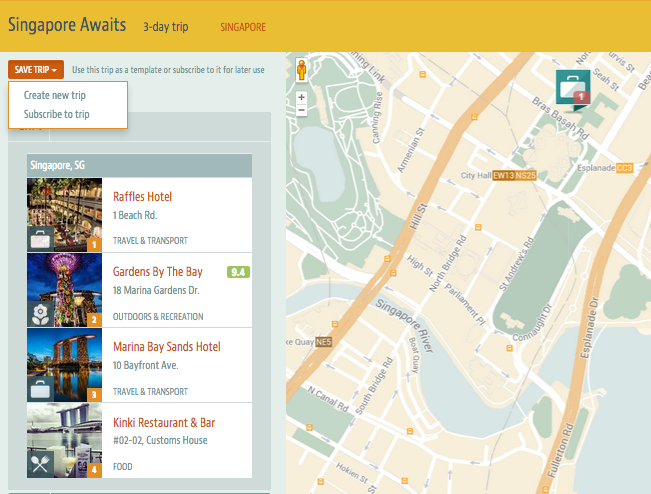651x494 pixels.
Task: Click the fork and knife icon on Kinki Restaurant
Action: [40, 465]
